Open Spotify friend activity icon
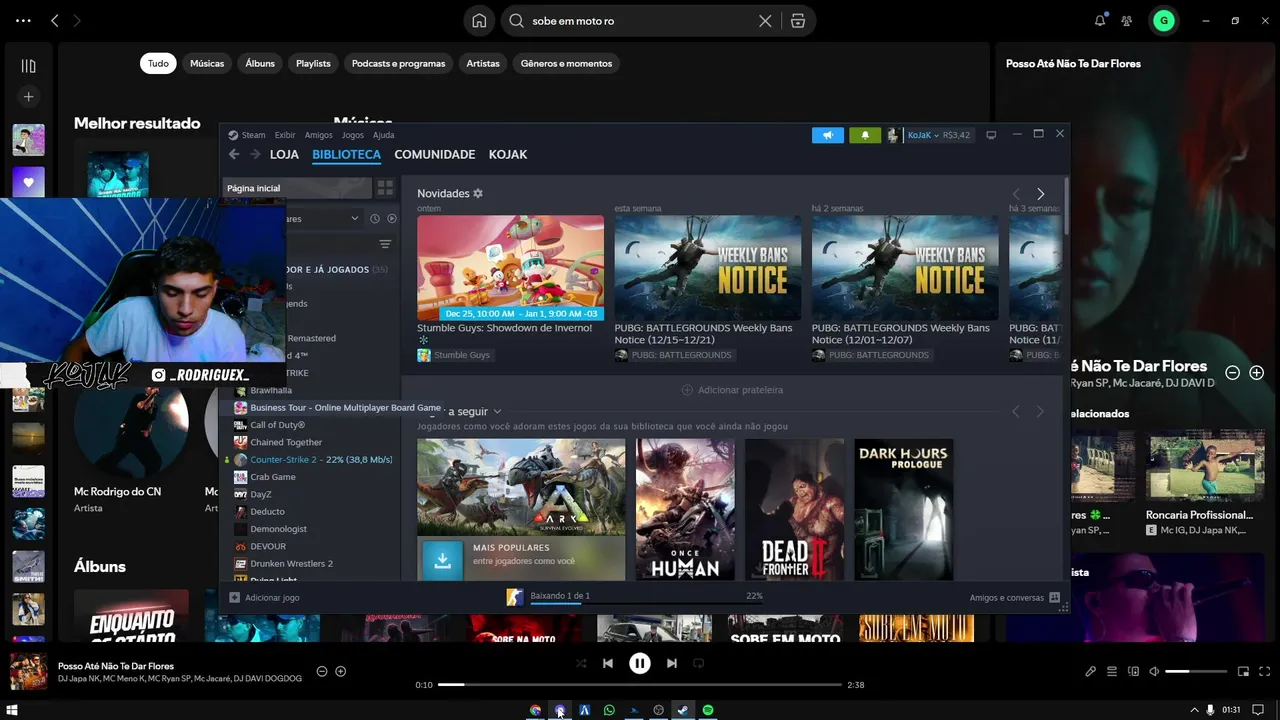This screenshot has height=720, width=1280. 1127,20
